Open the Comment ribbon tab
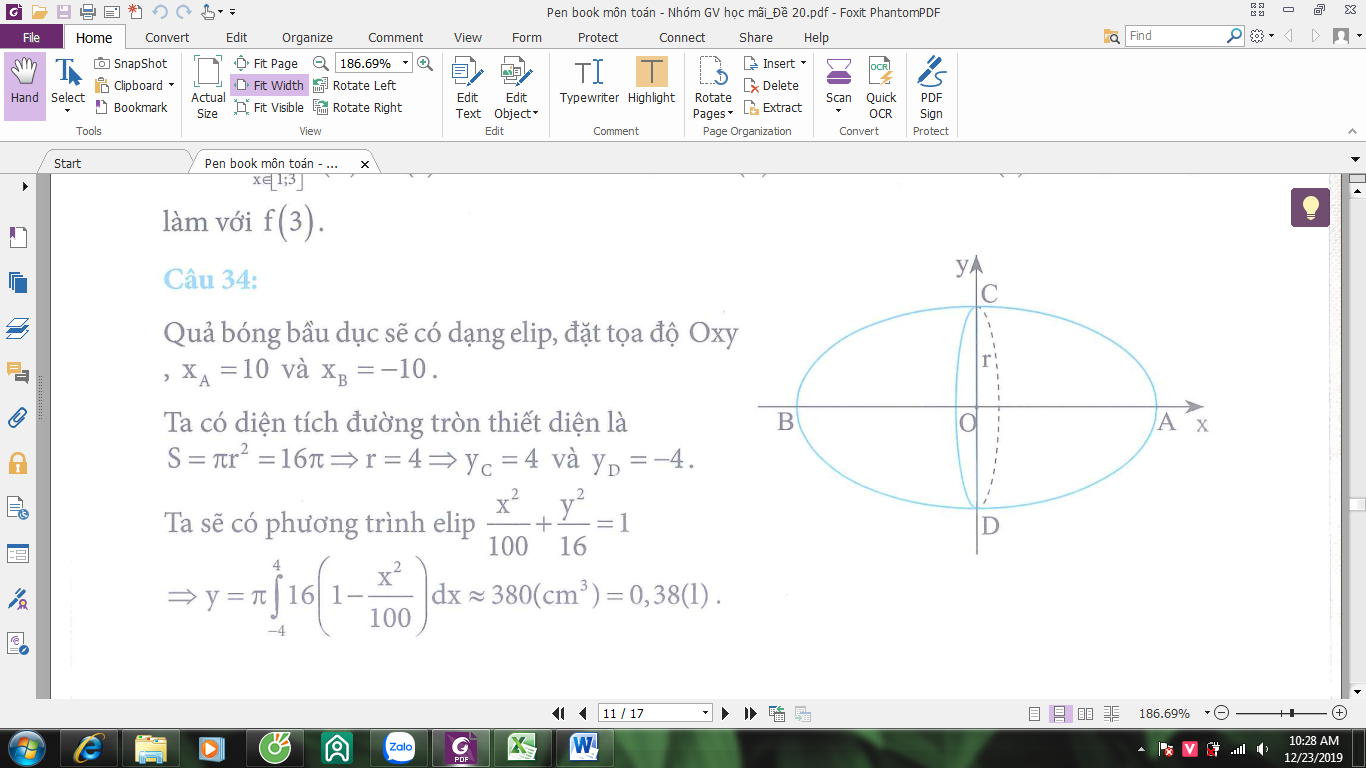1366x768 pixels. point(396,38)
